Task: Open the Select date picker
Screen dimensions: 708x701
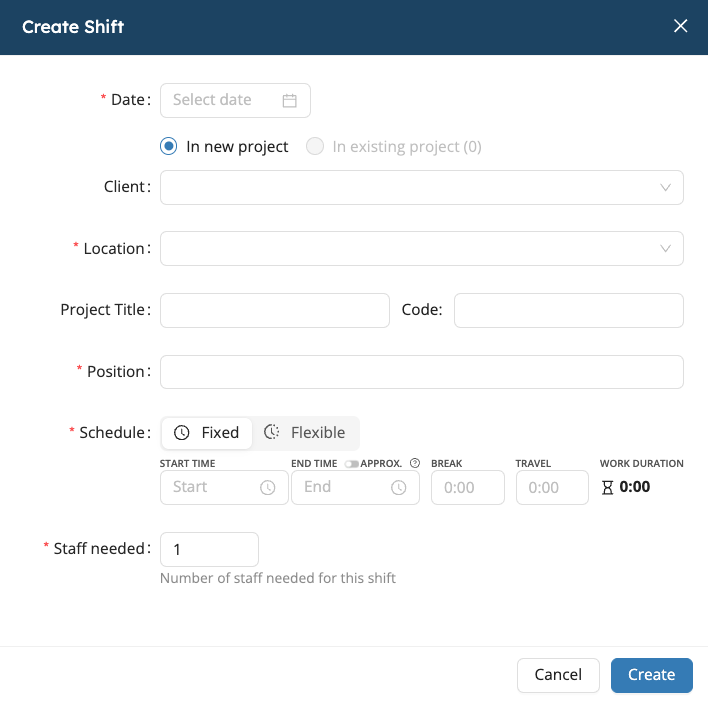Action: [x=226, y=100]
